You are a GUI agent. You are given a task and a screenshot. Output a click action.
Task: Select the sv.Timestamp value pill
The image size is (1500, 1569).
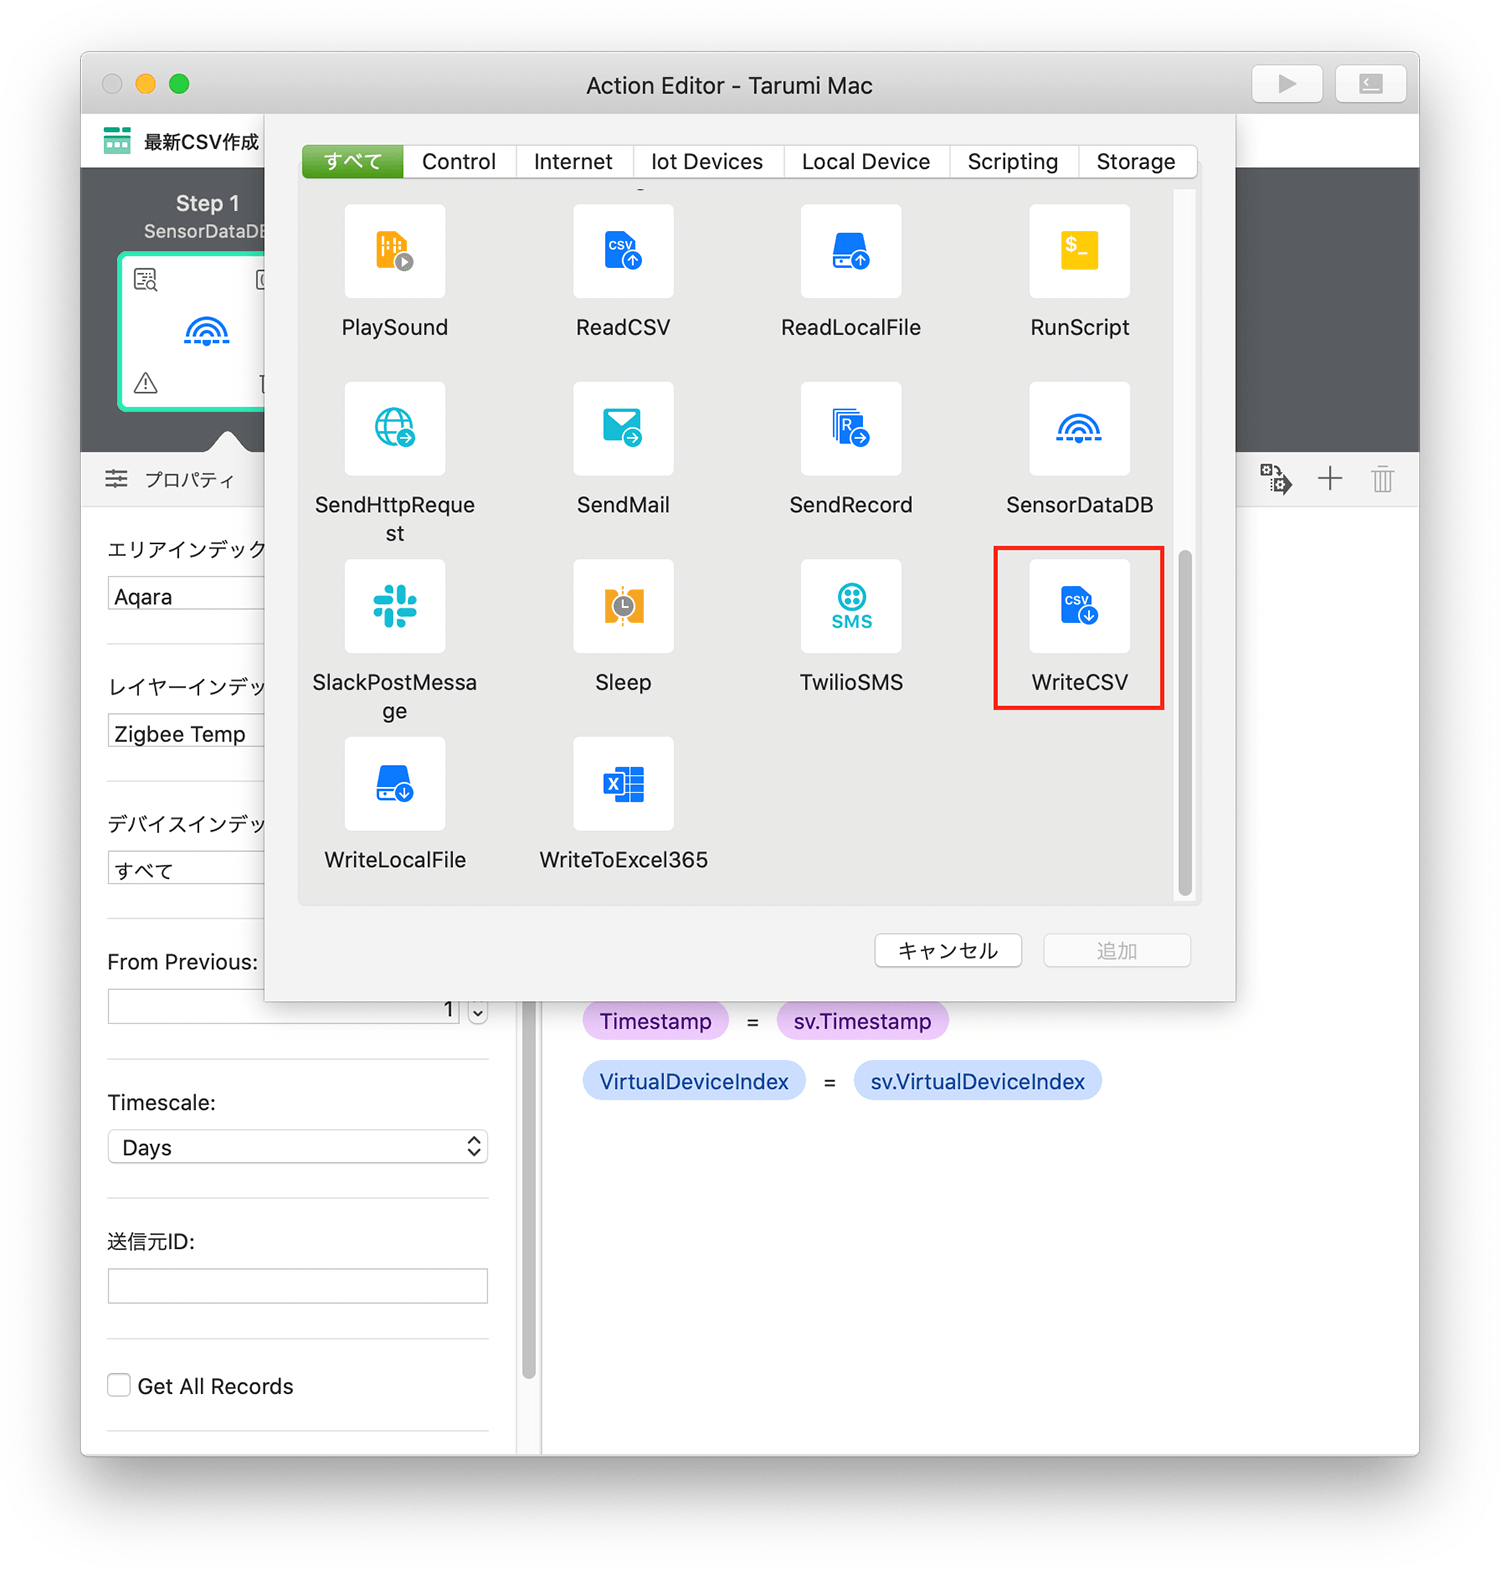click(x=862, y=1021)
